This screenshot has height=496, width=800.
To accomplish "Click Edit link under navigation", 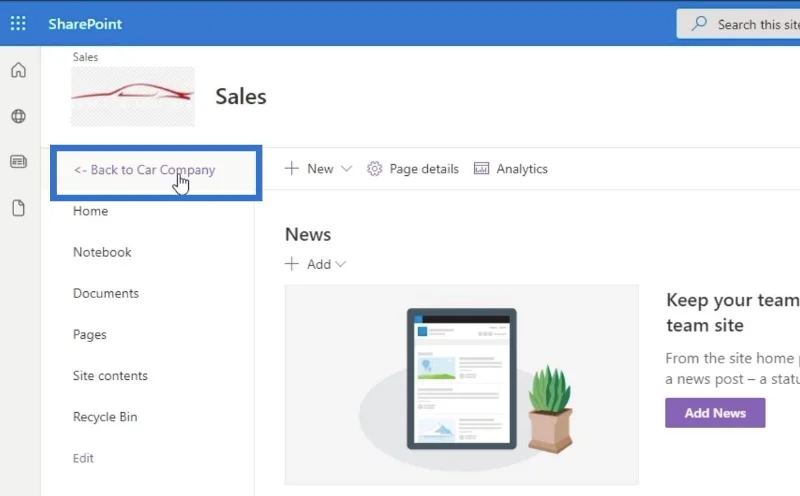I will tap(83, 458).
